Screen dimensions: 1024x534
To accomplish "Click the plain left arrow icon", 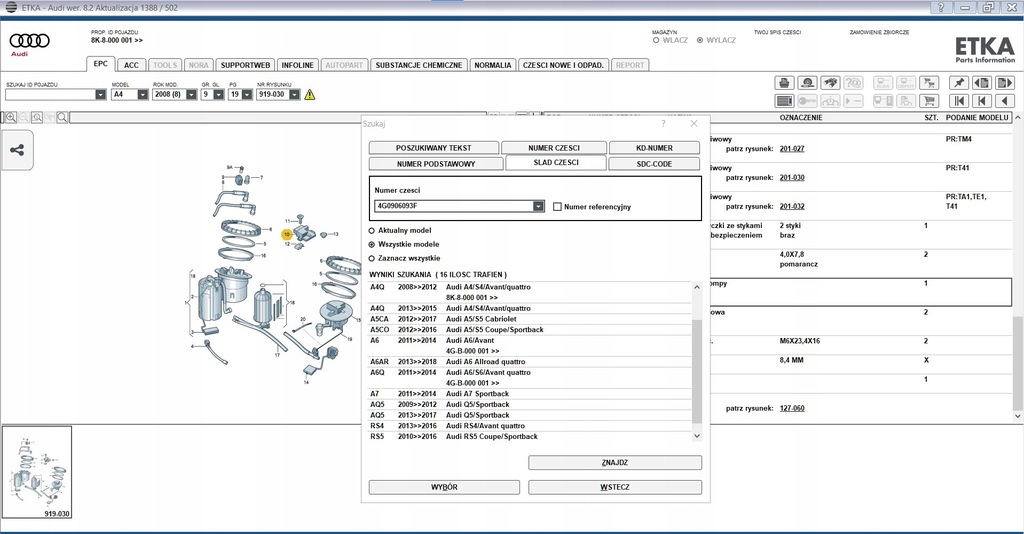I will pyautogui.click(x=1004, y=101).
